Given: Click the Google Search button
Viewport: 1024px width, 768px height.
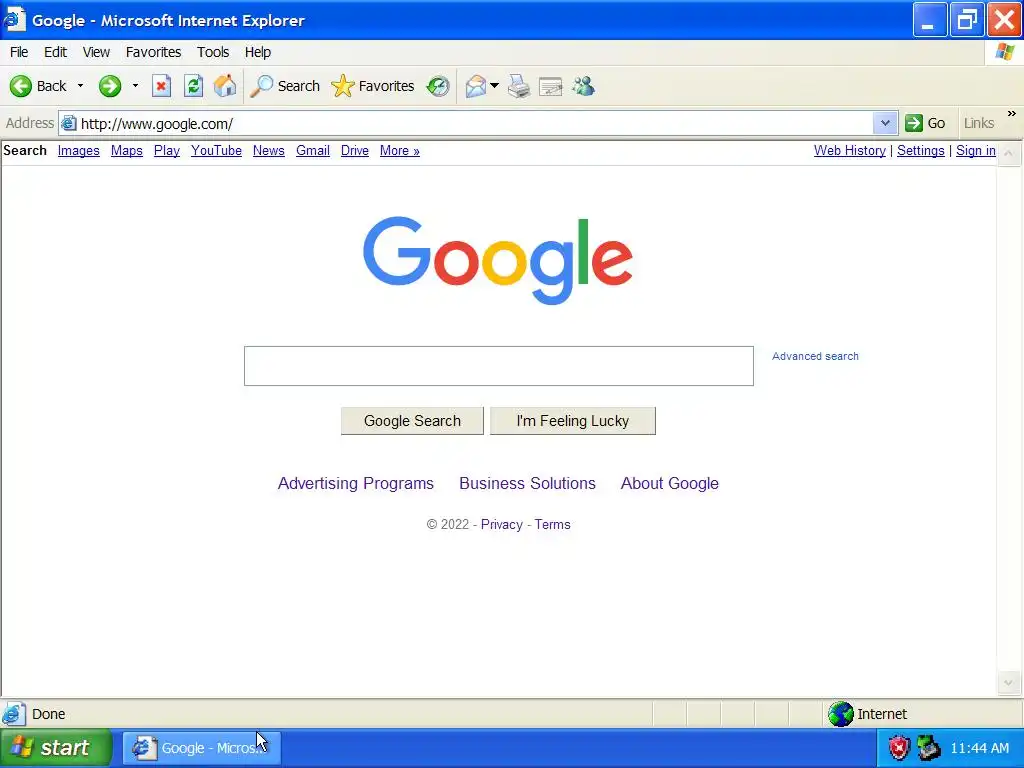Looking at the screenshot, I should coord(412,421).
